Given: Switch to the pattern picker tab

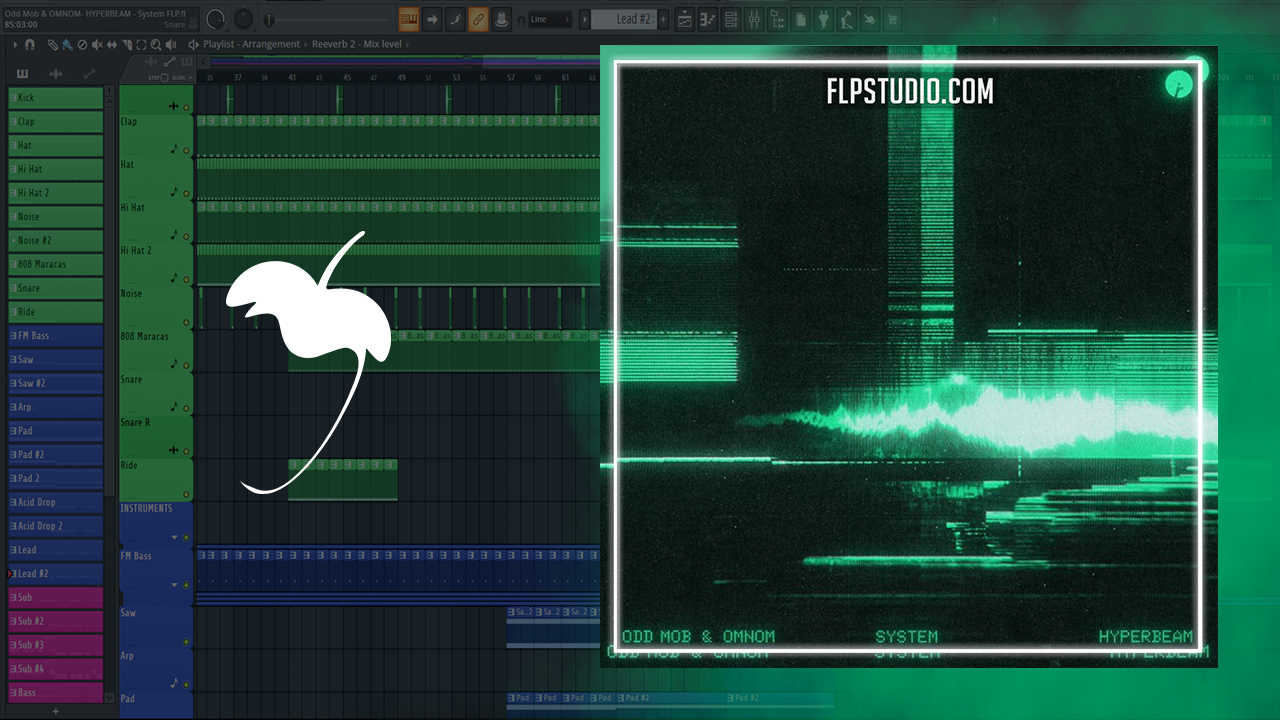Looking at the screenshot, I should (x=23, y=74).
